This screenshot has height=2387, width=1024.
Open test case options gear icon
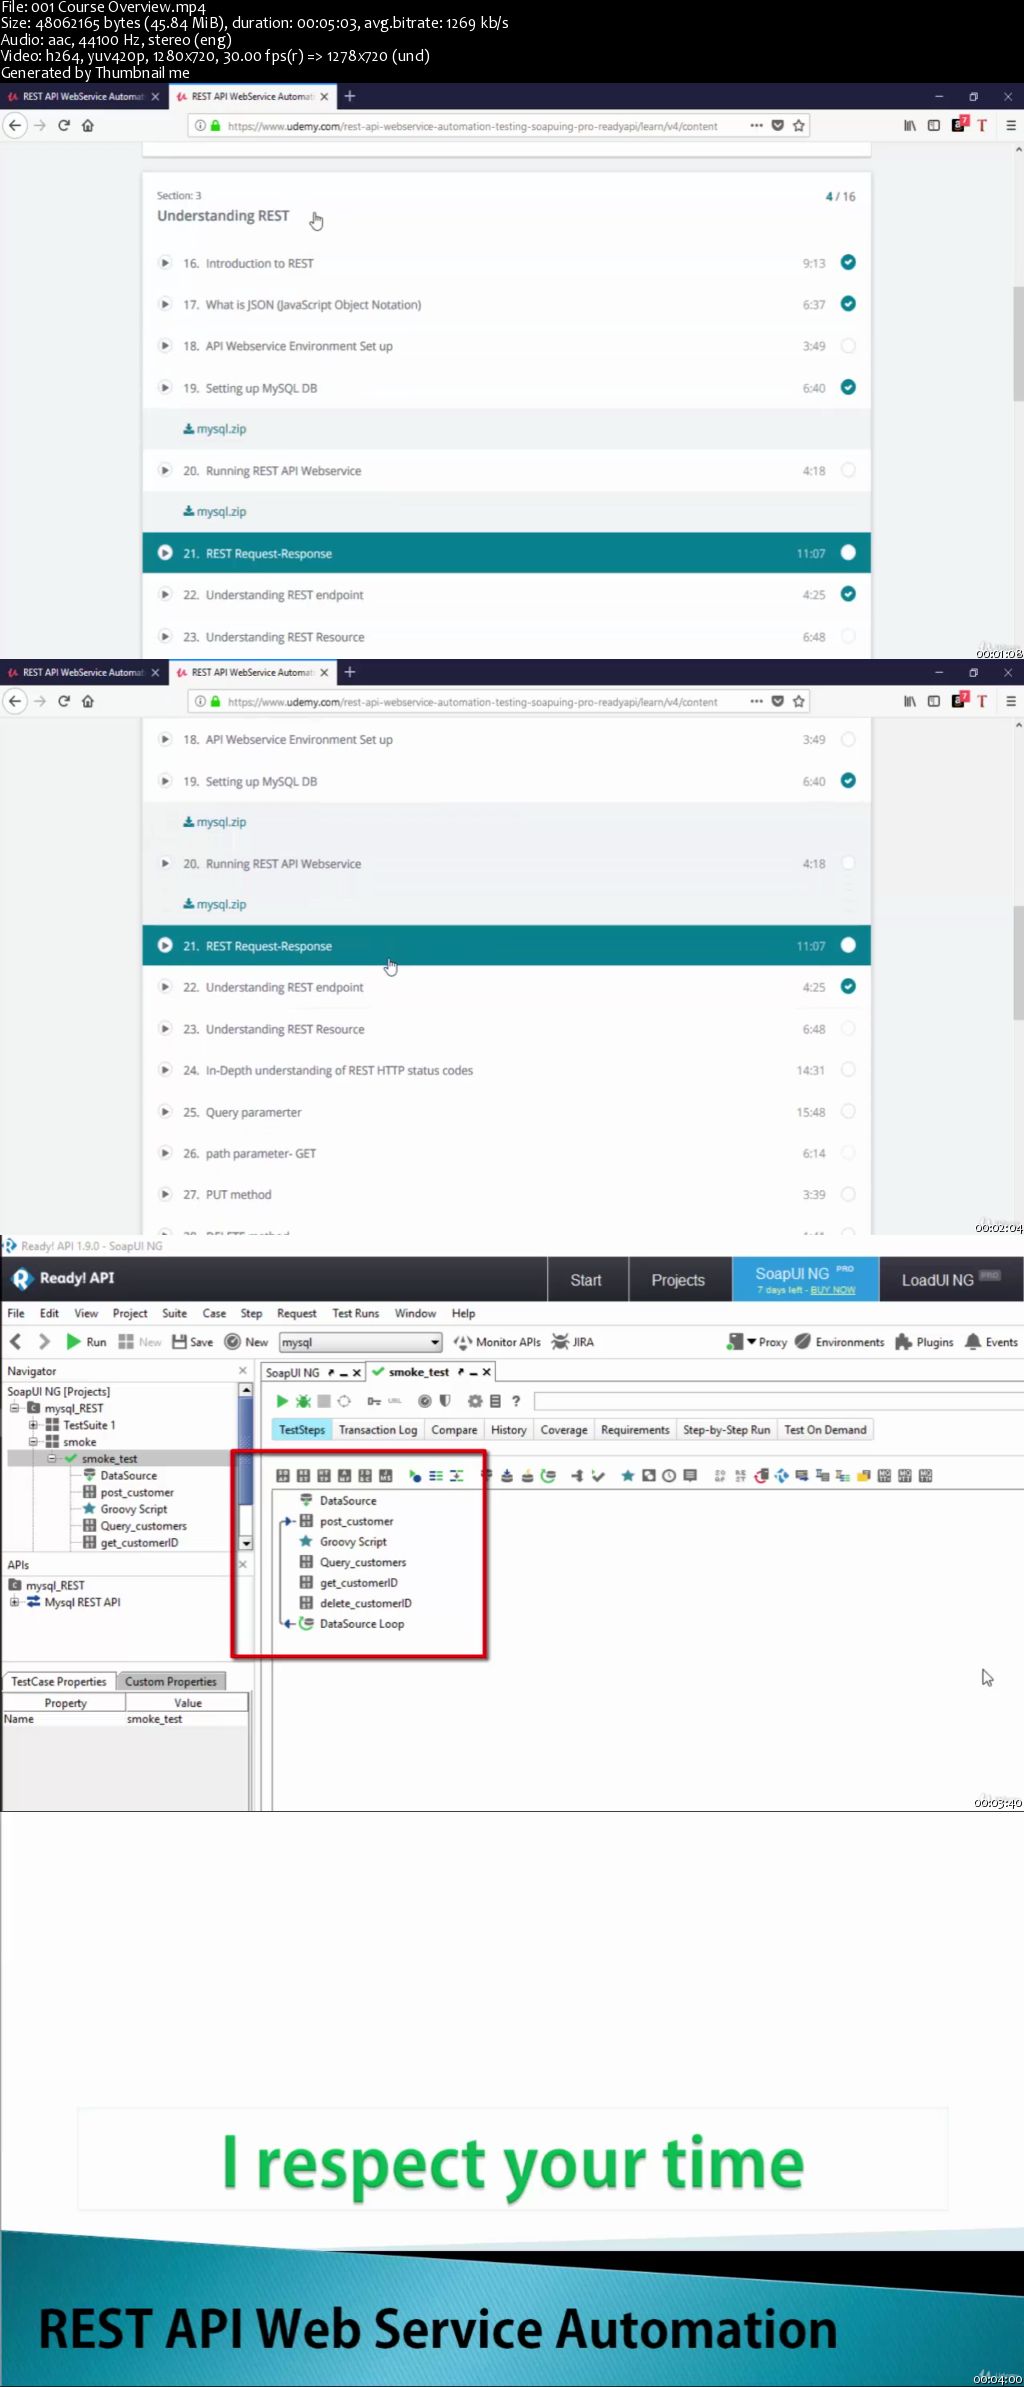click(475, 1401)
